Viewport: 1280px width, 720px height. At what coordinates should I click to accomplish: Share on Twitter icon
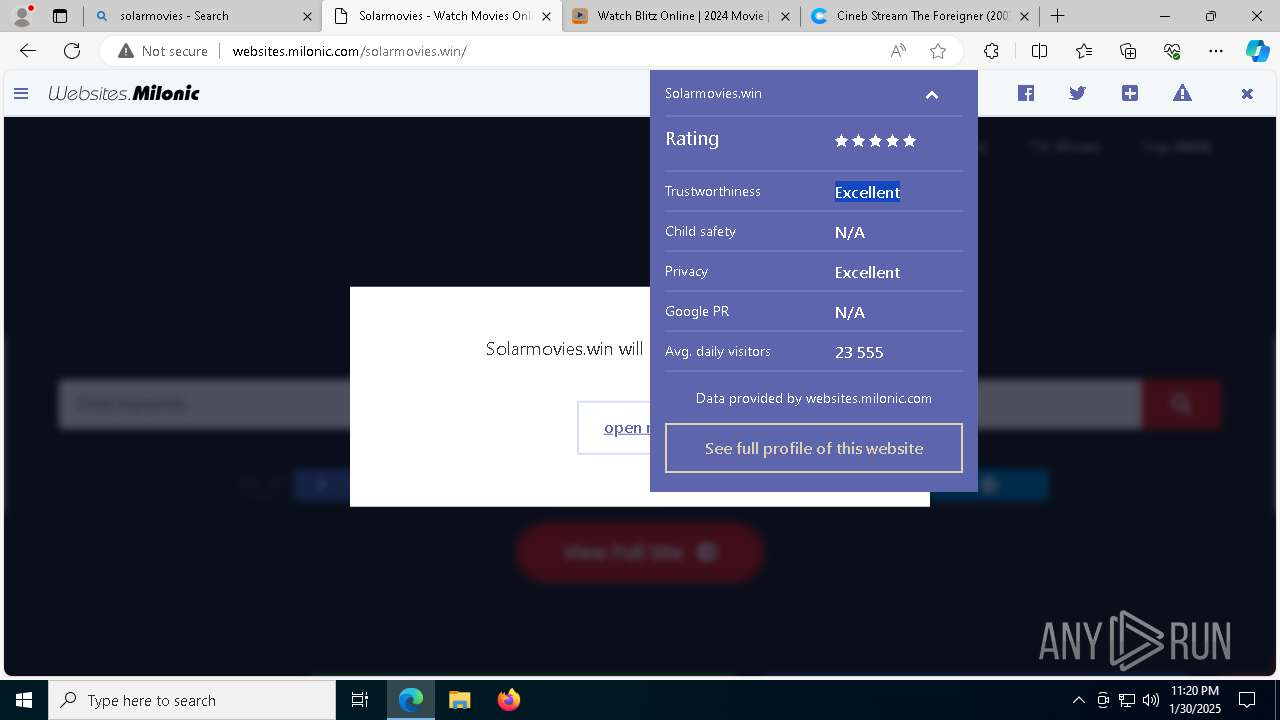point(1077,93)
